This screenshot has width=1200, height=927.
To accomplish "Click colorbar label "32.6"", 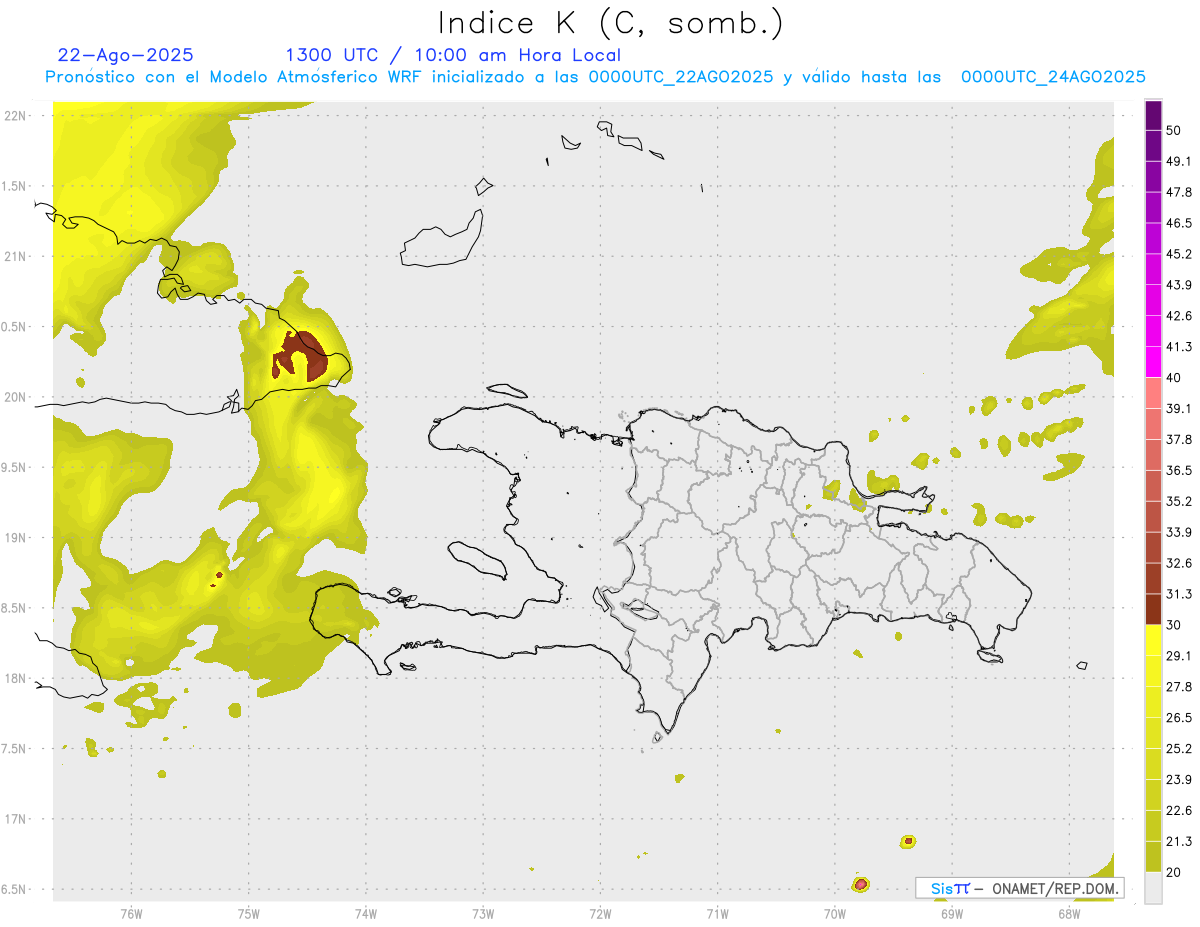I will coord(1179,564).
